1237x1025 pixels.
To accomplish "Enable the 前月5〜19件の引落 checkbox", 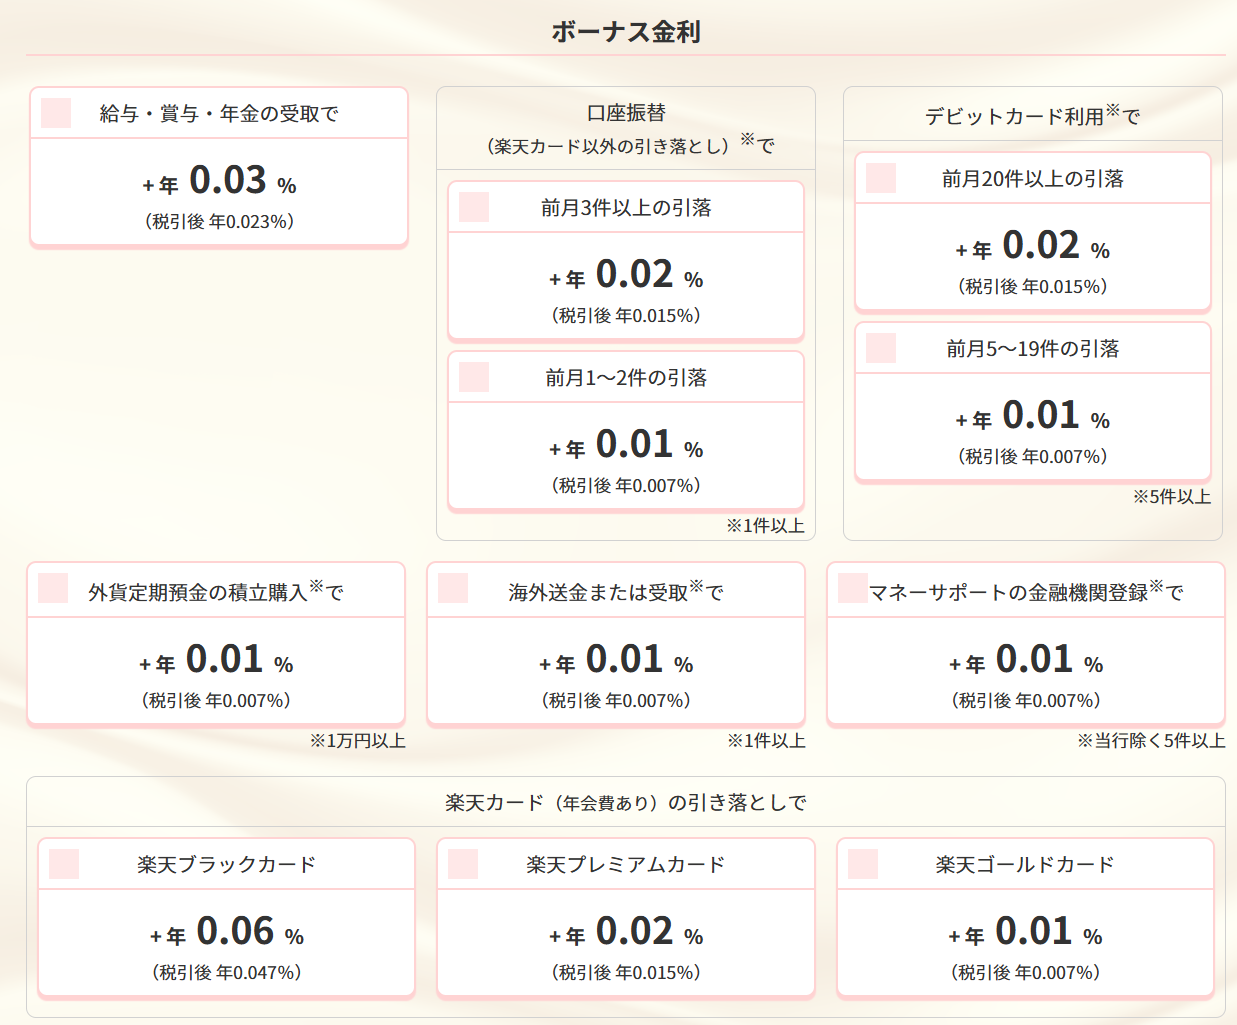I will [x=881, y=348].
